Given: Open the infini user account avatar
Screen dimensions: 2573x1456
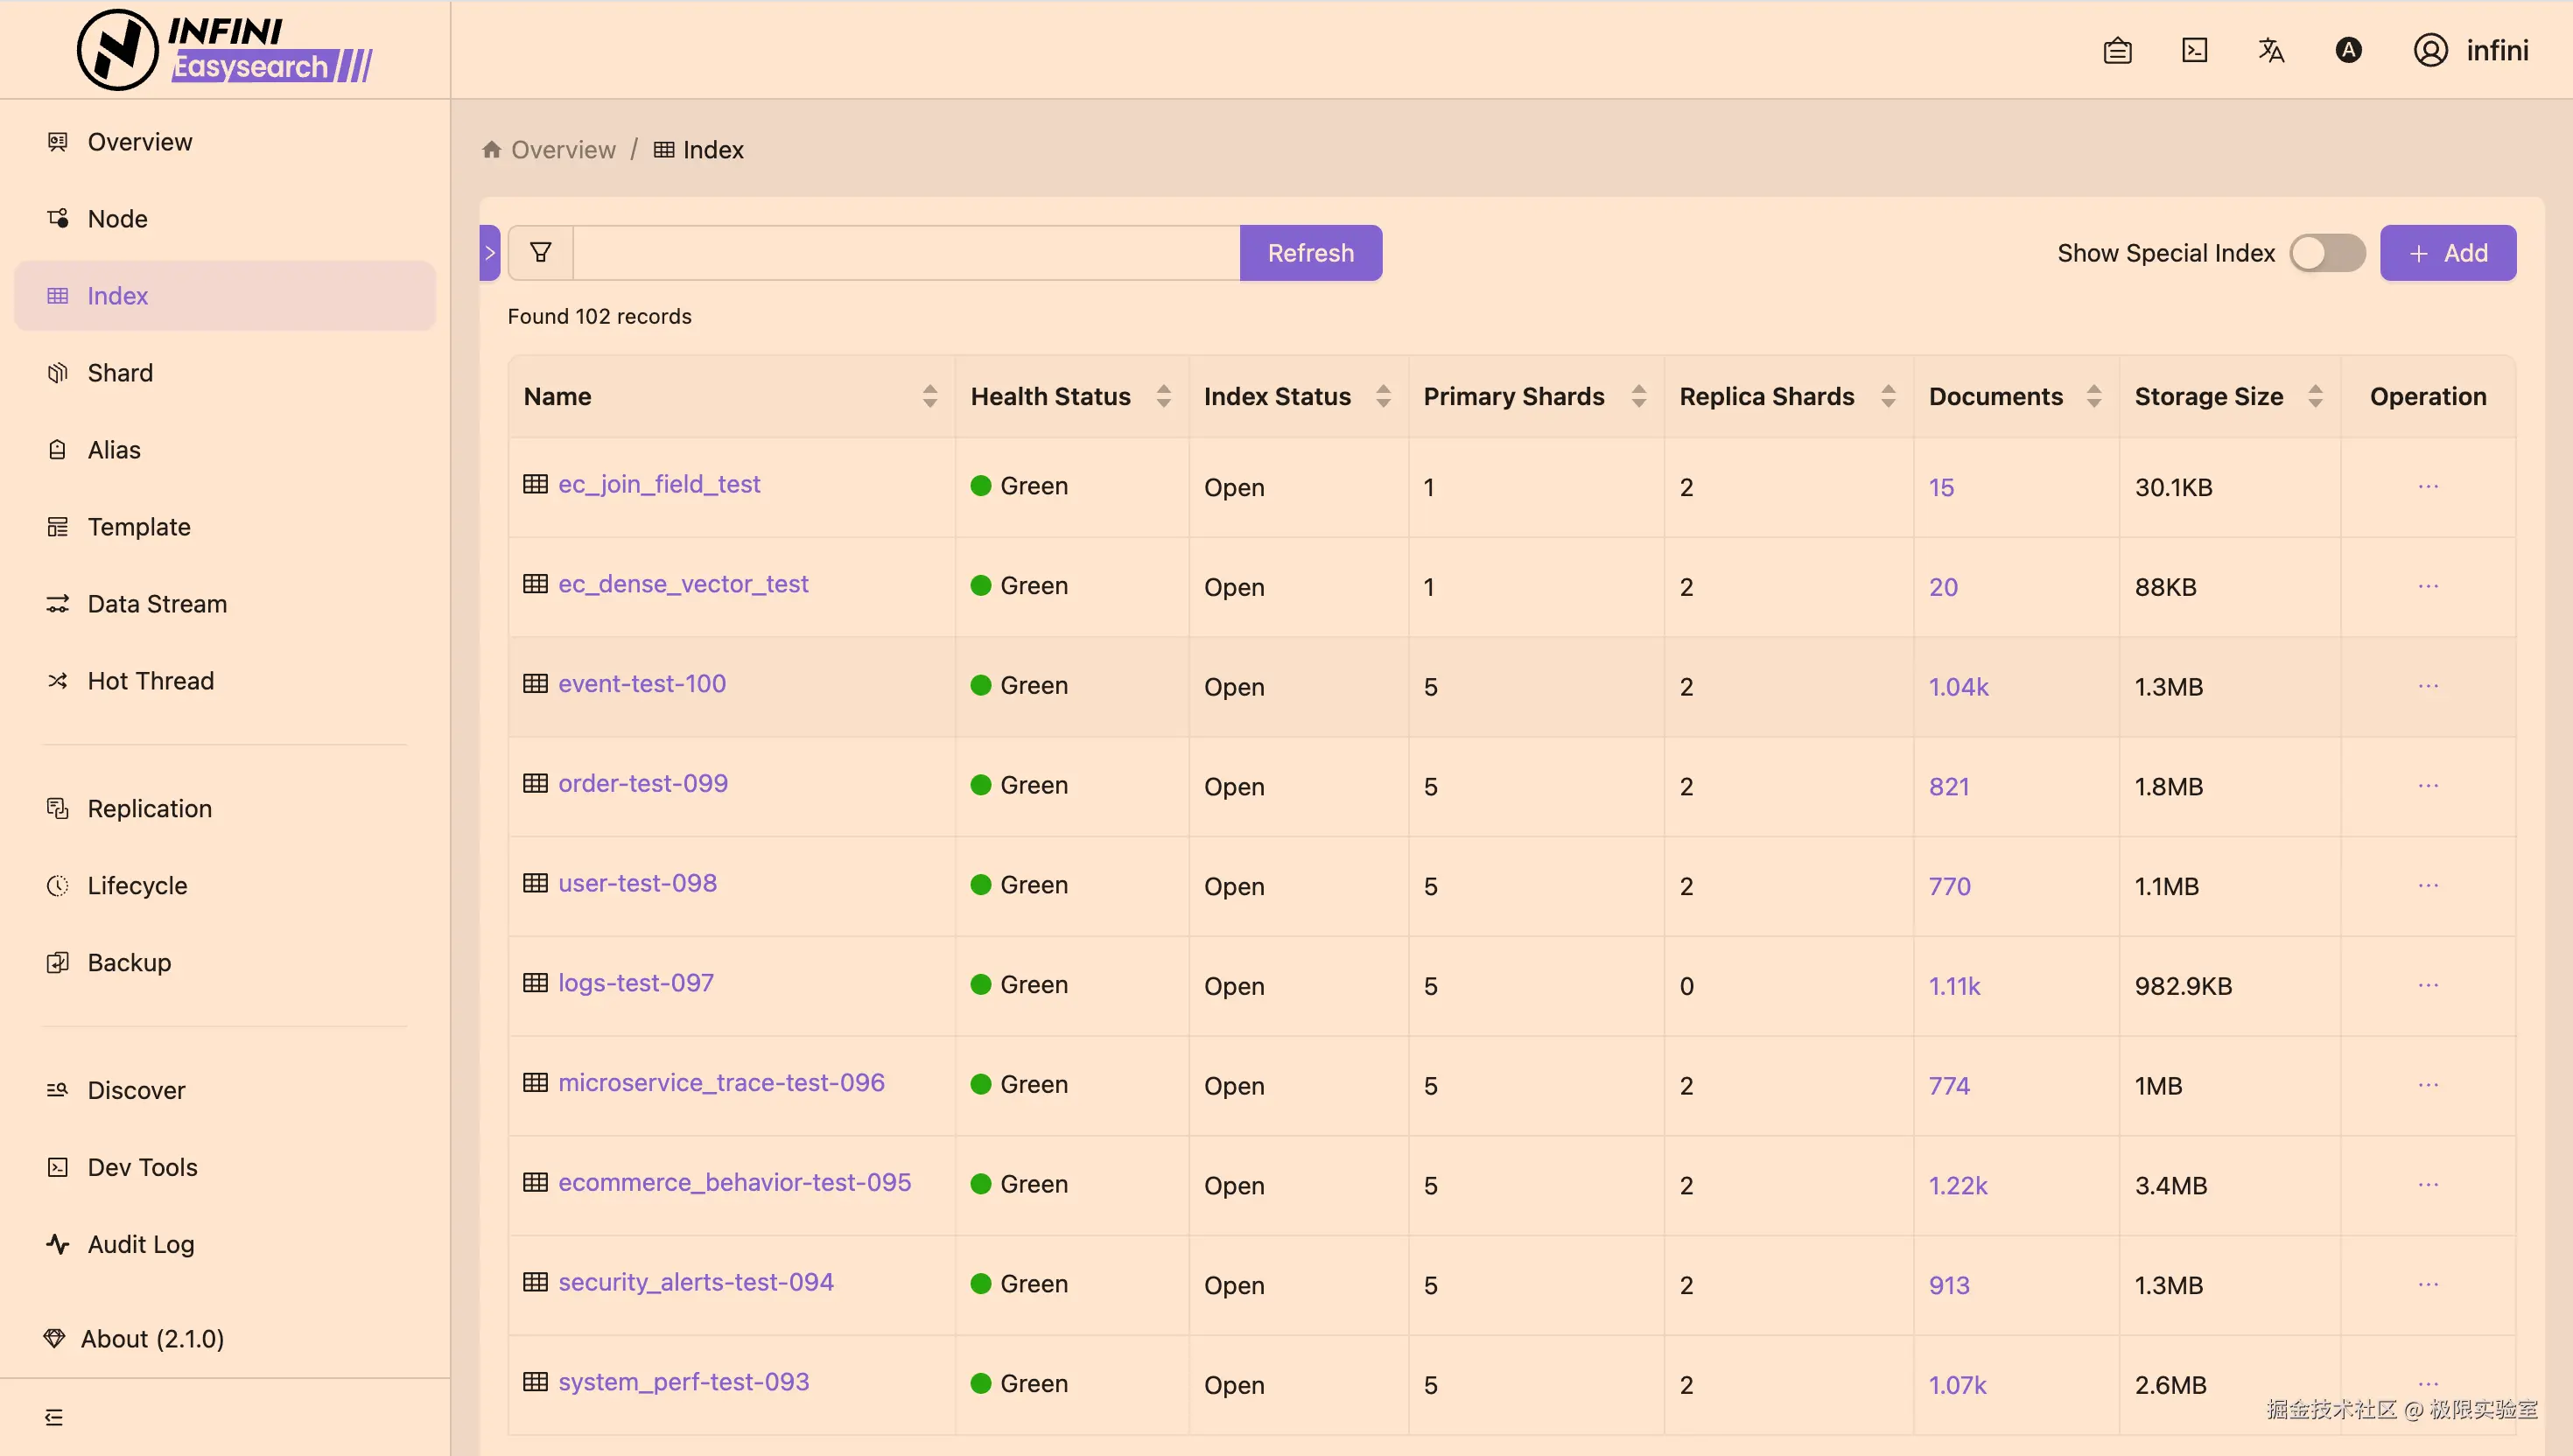Looking at the screenshot, I should [2430, 50].
